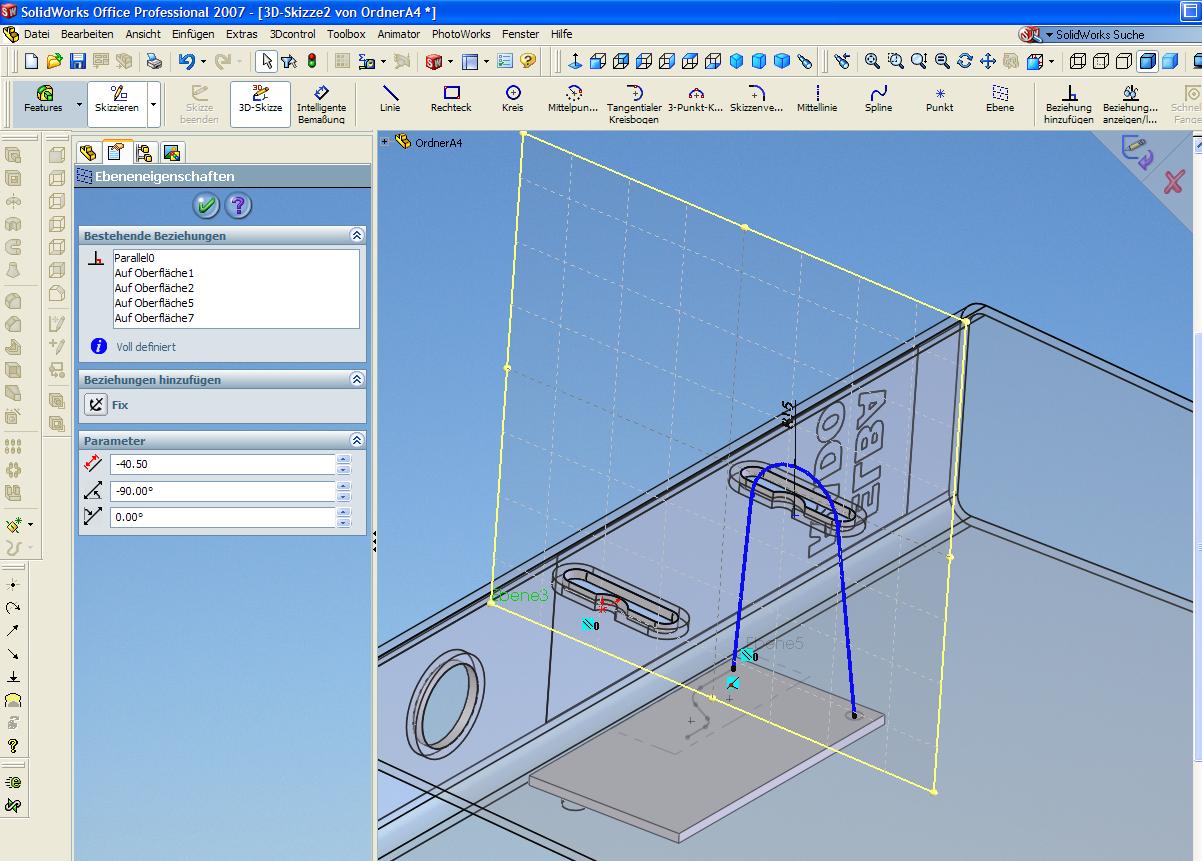
Task: Pick the 3-Punkt-Kreisbogen tool
Action: pos(696,98)
